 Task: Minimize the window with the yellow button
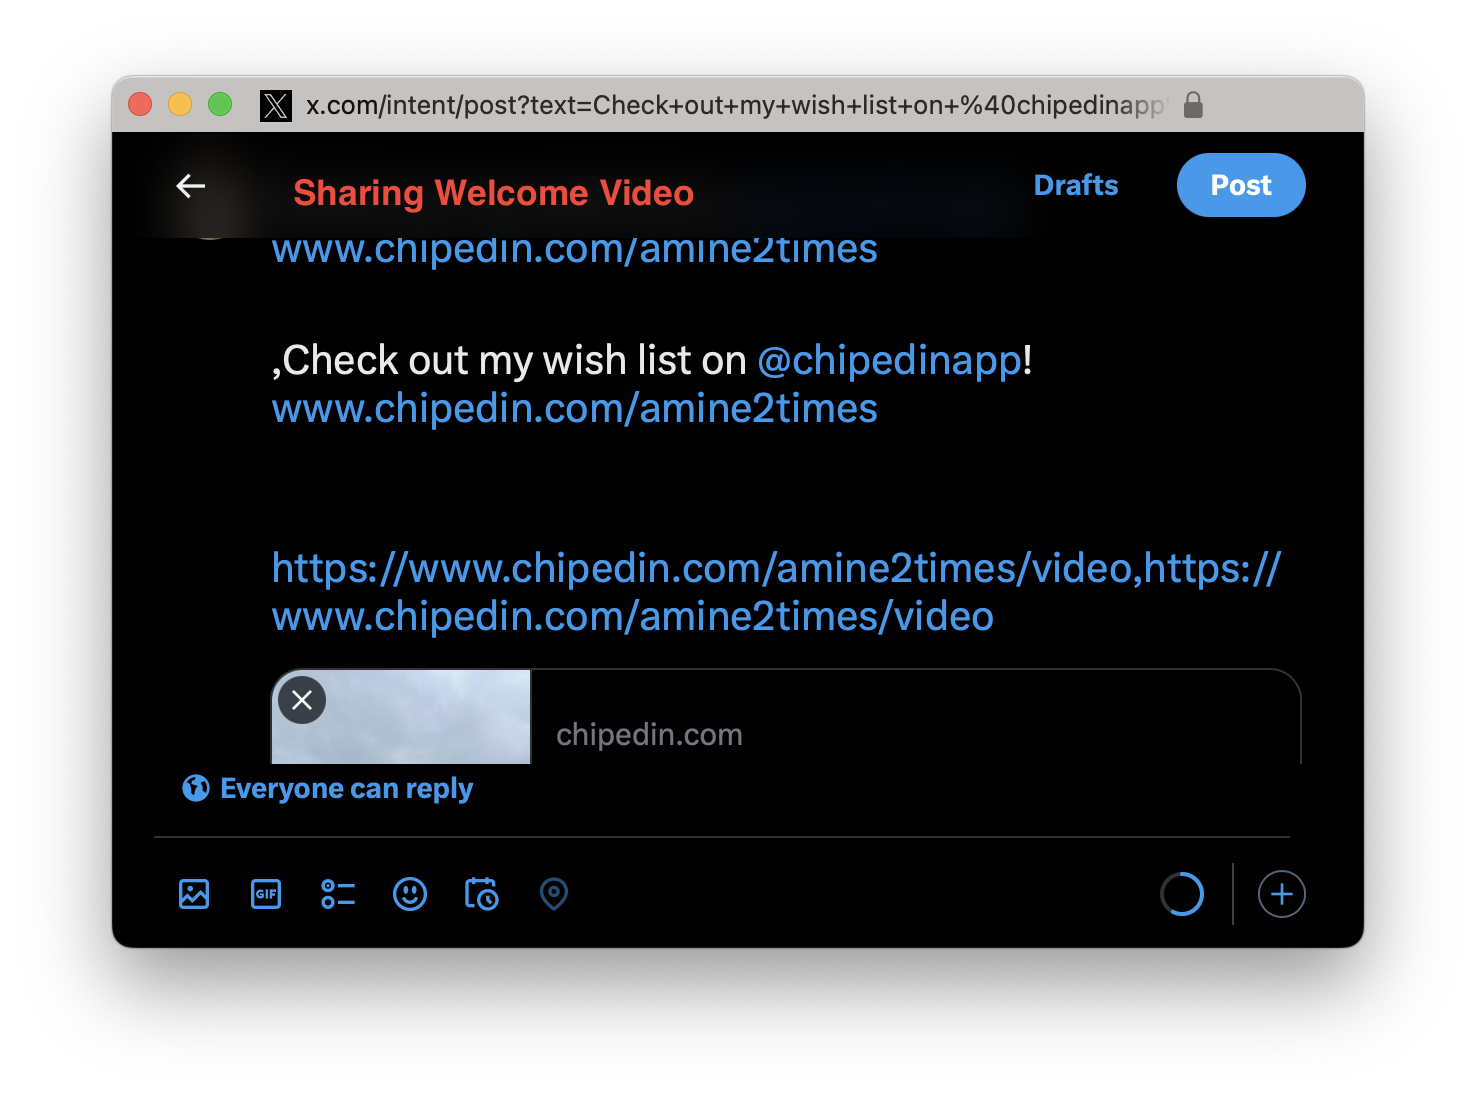point(180,104)
